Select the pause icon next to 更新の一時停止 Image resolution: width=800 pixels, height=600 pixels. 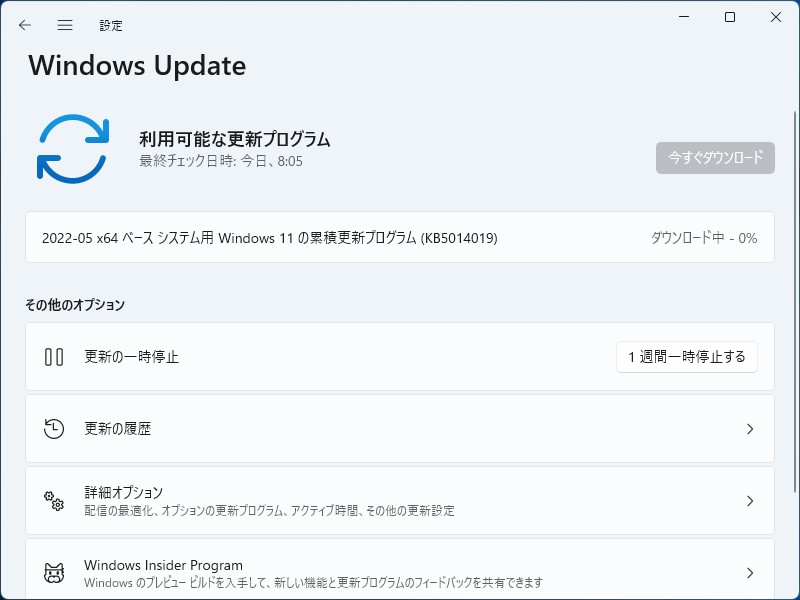(x=54, y=356)
